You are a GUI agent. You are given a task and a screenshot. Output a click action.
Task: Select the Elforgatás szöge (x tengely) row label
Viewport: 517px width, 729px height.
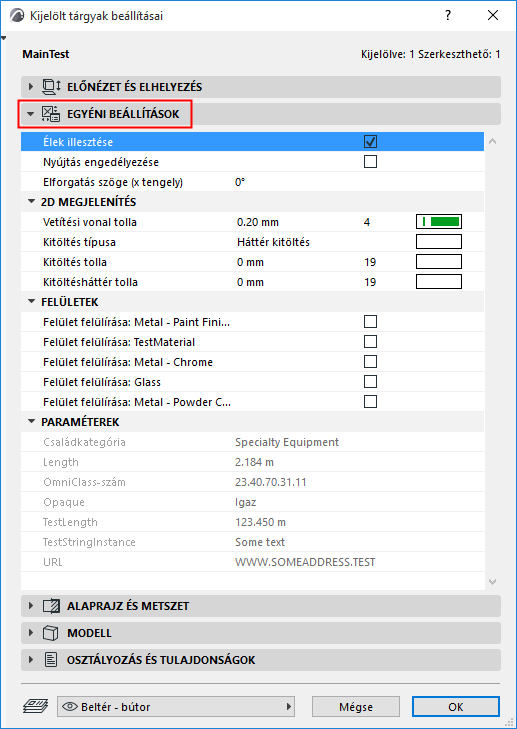coord(113,182)
